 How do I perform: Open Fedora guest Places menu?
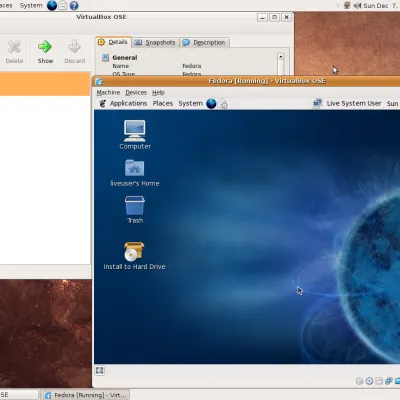[163, 103]
